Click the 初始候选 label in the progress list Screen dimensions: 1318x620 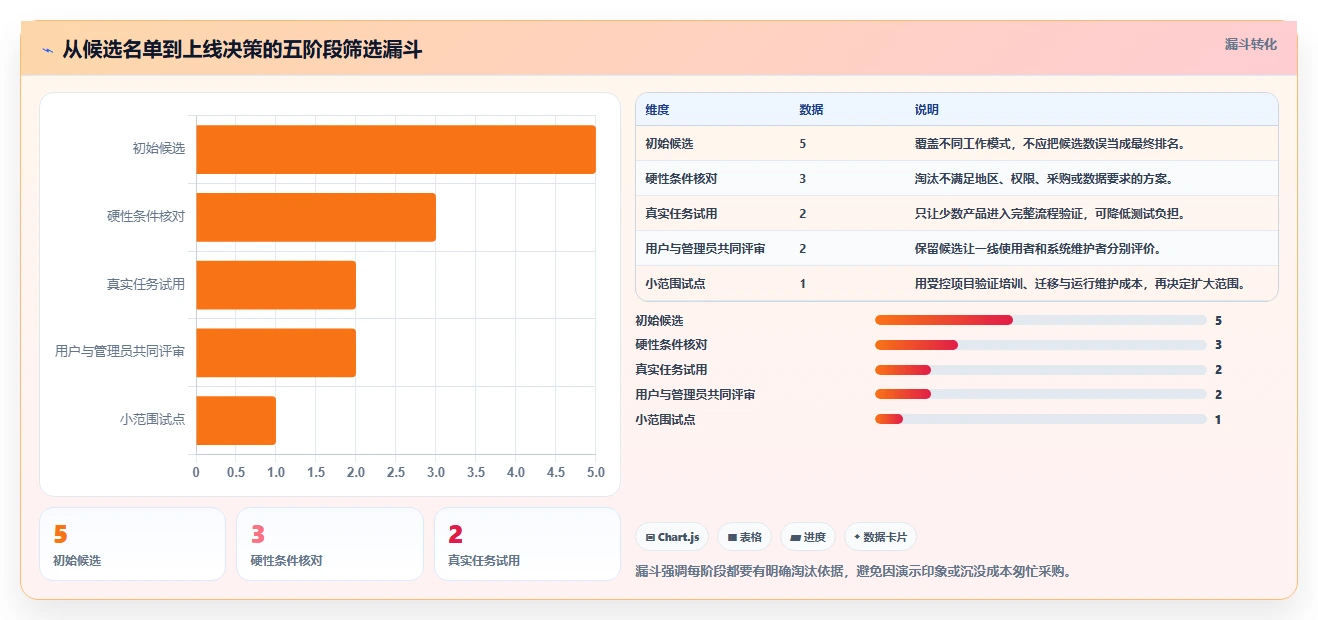659,321
